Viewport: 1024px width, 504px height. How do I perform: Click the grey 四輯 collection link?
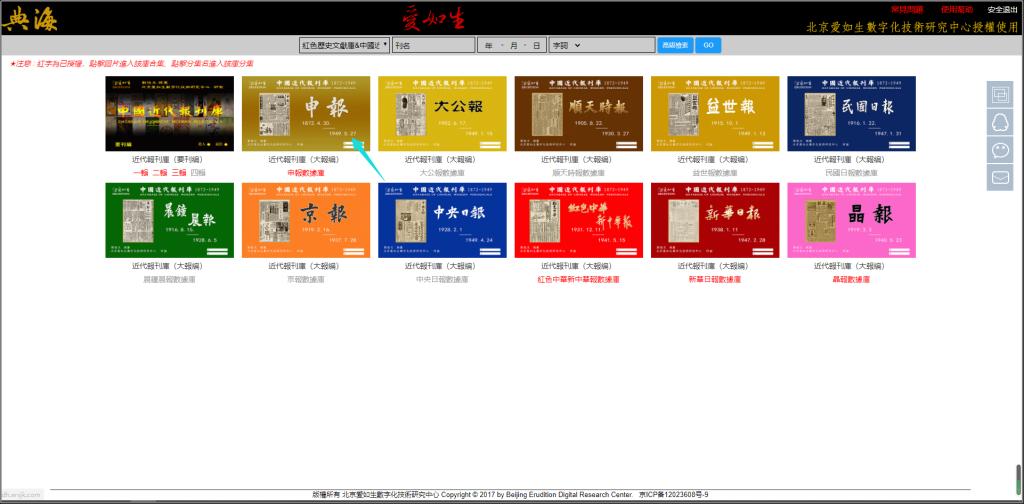(x=198, y=173)
